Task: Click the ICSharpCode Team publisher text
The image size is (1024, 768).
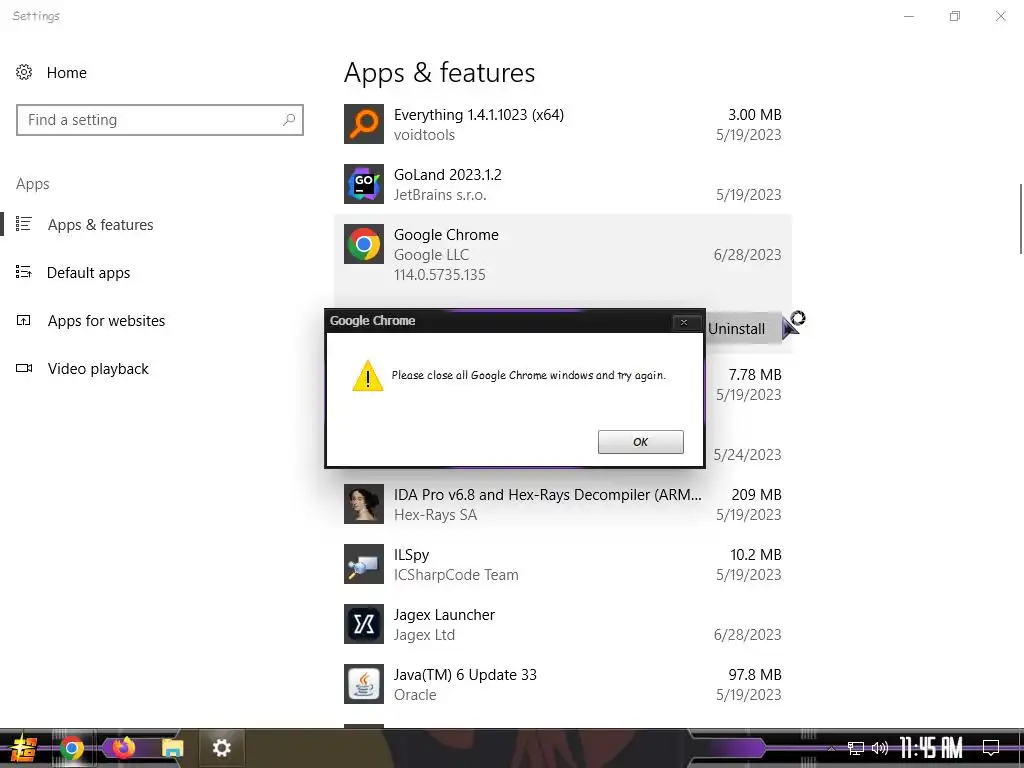Action: [x=456, y=575]
